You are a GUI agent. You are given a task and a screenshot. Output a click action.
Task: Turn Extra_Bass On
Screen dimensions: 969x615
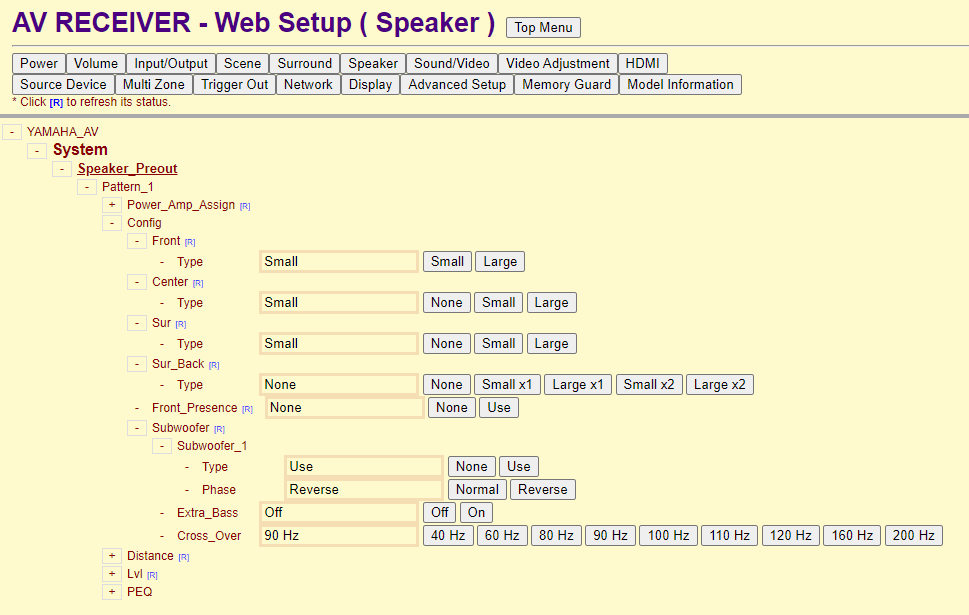(x=476, y=512)
